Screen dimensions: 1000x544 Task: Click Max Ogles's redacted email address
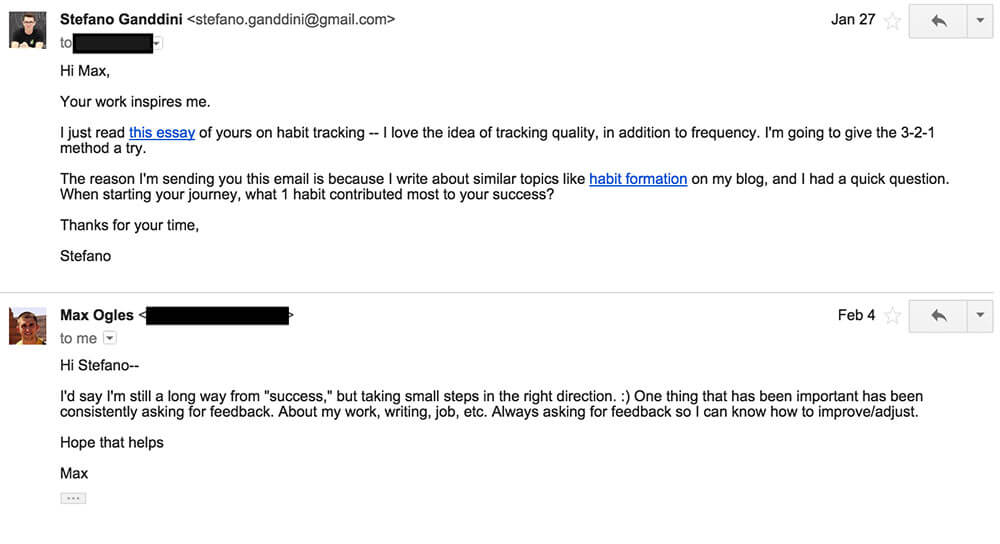tap(217, 315)
